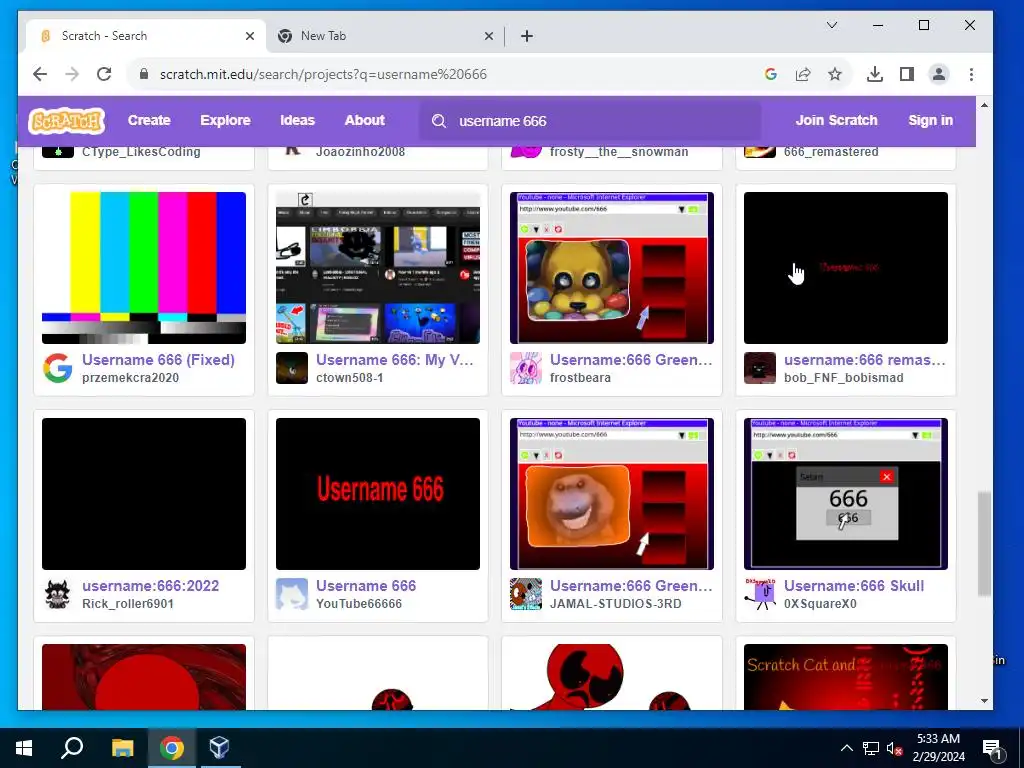The height and width of the screenshot is (768, 1024).
Task: Click bob_FNF_bobismad's avatar
Action: pyautogui.click(x=760, y=368)
